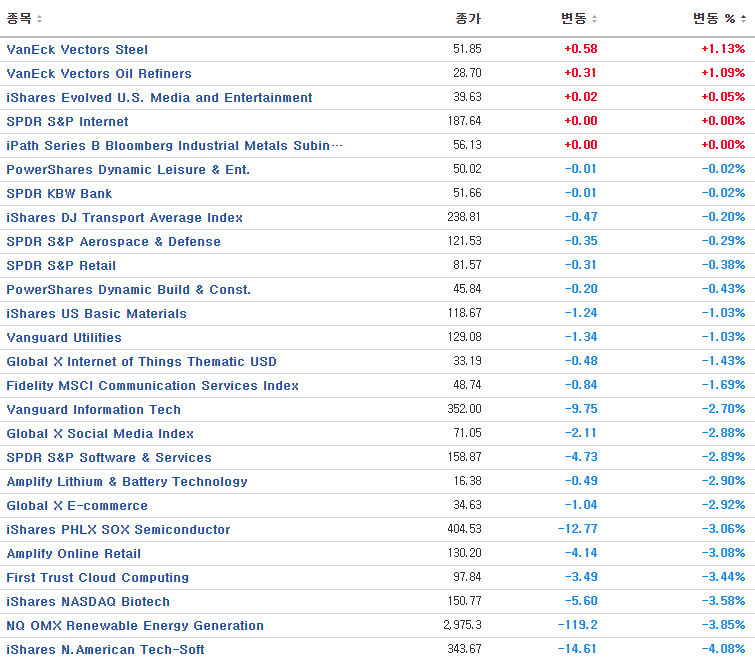This screenshot has height=660, width=755.
Task: Select percent change +1.13%
Action: pos(723,49)
